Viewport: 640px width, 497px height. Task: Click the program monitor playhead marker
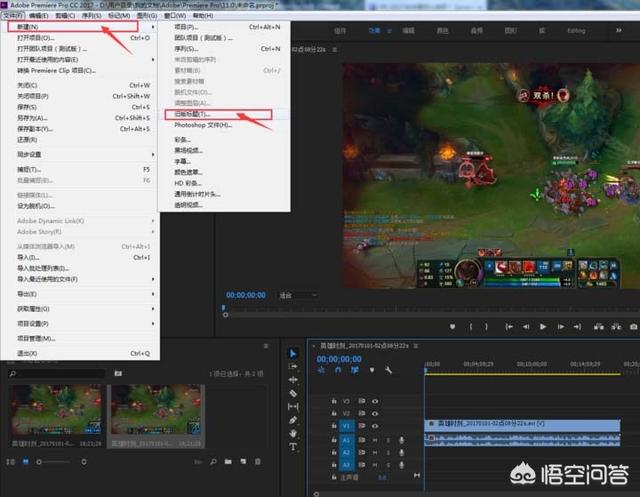click(224, 307)
